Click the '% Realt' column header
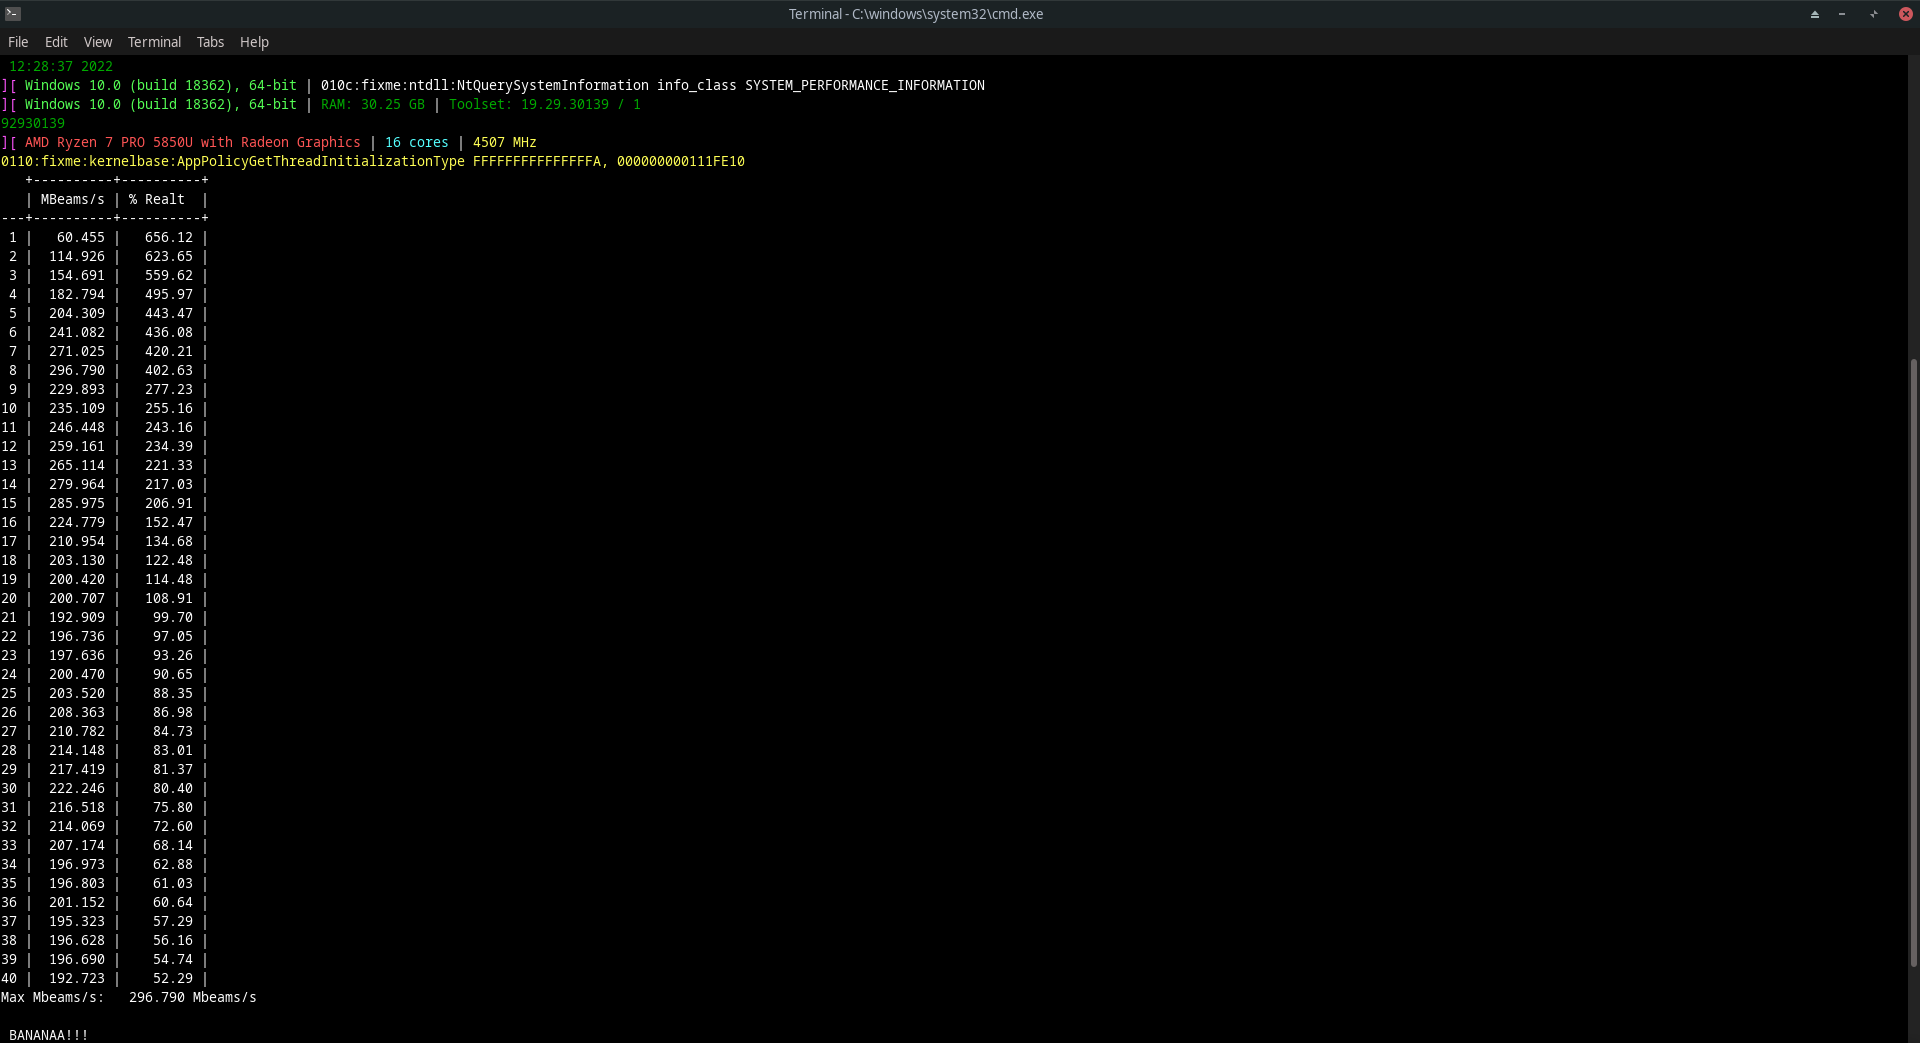 coord(157,199)
